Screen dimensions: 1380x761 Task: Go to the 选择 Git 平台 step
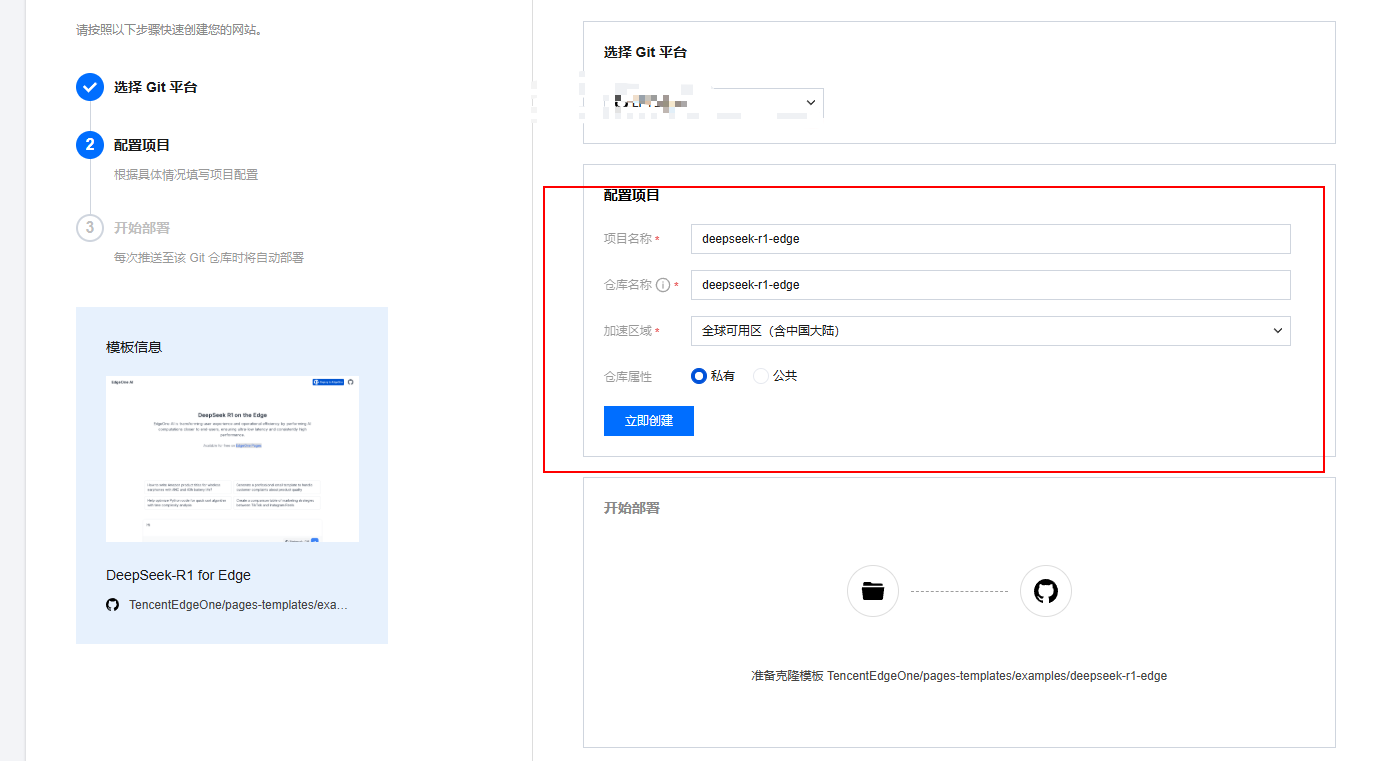tap(156, 87)
